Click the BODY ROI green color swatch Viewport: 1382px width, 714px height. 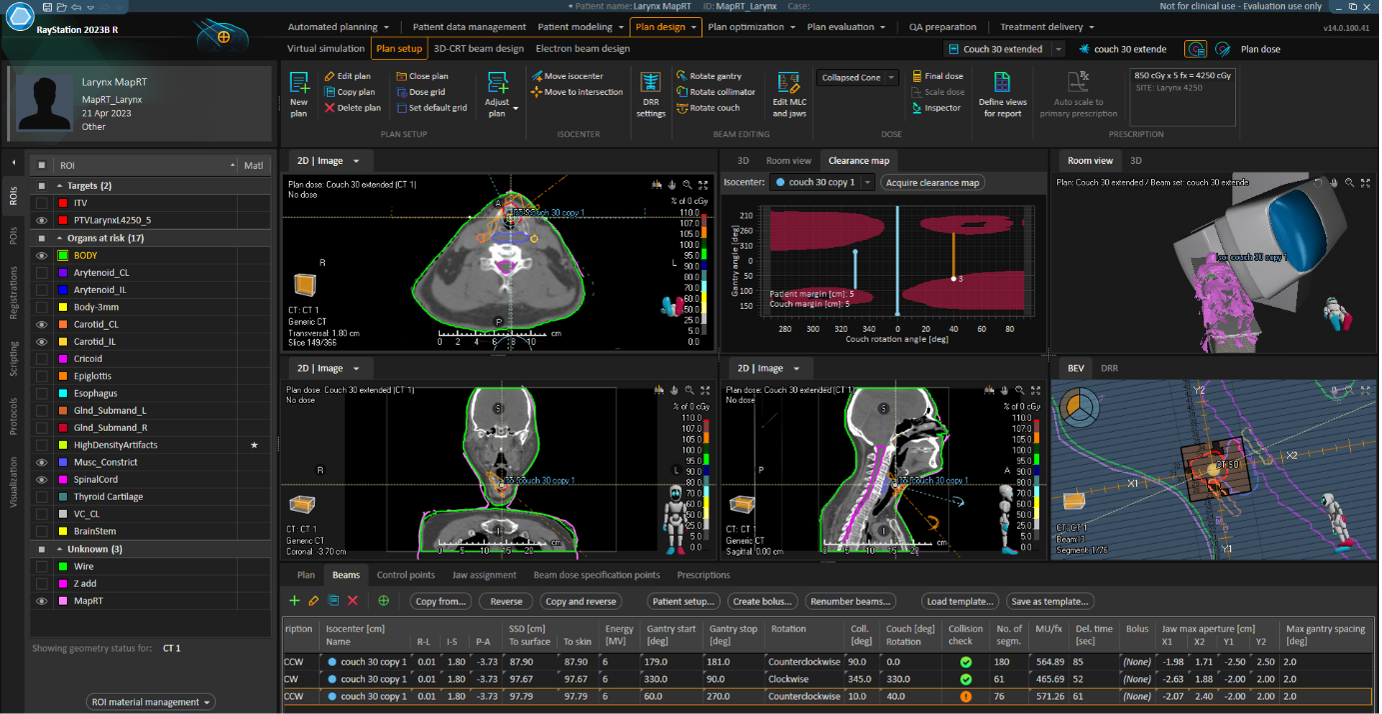click(x=64, y=256)
